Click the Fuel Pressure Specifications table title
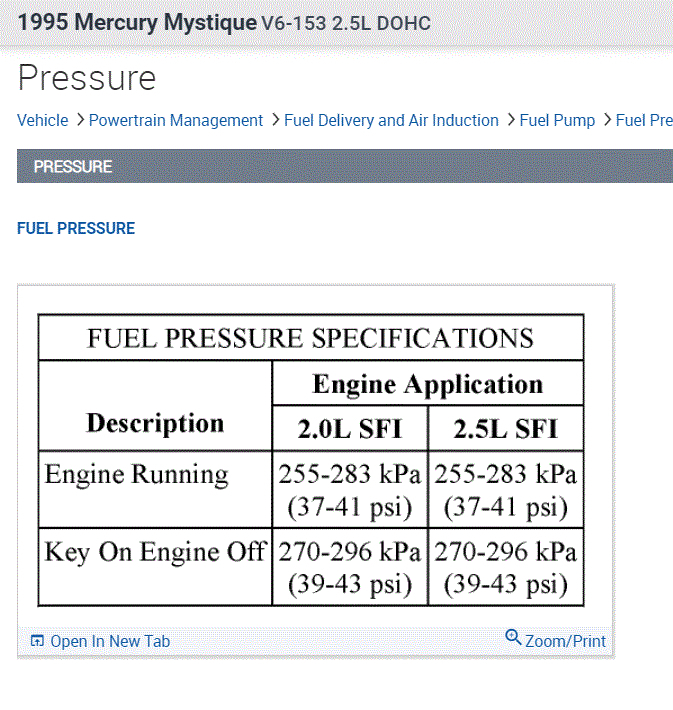The width and height of the screenshot is (673, 710). (x=310, y=337)
